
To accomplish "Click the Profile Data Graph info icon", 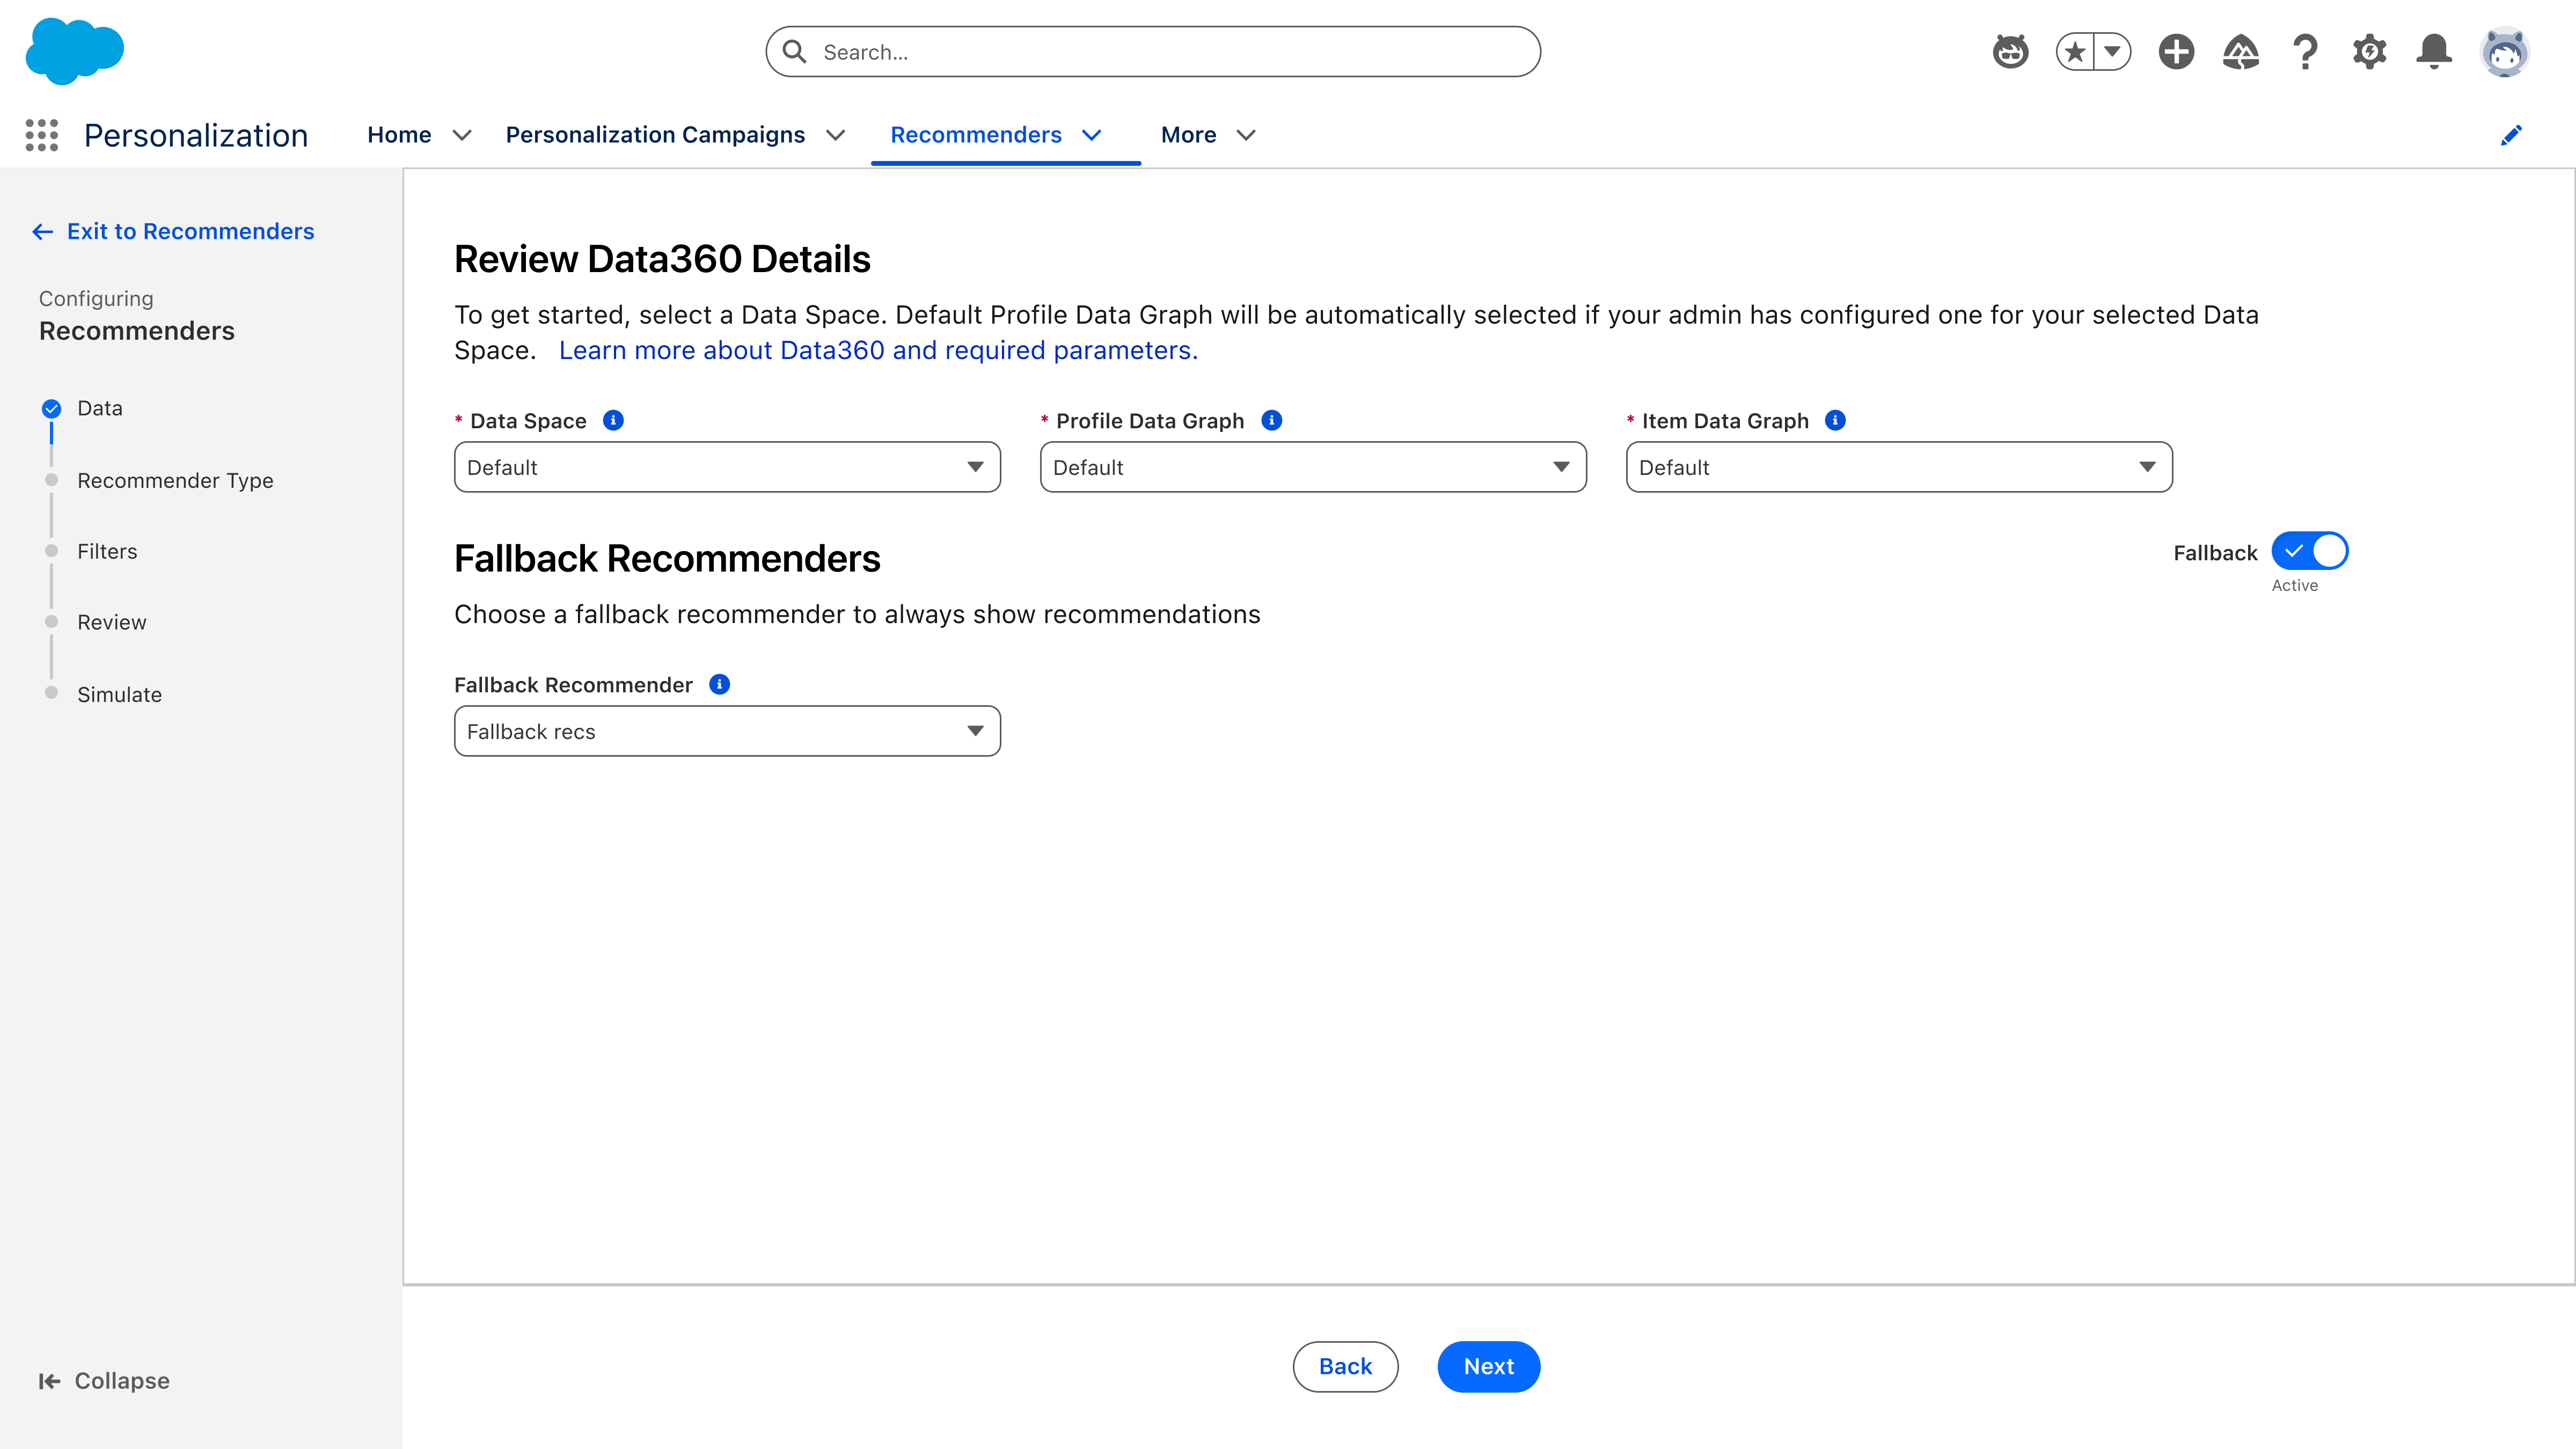I will click(1271, 421).
